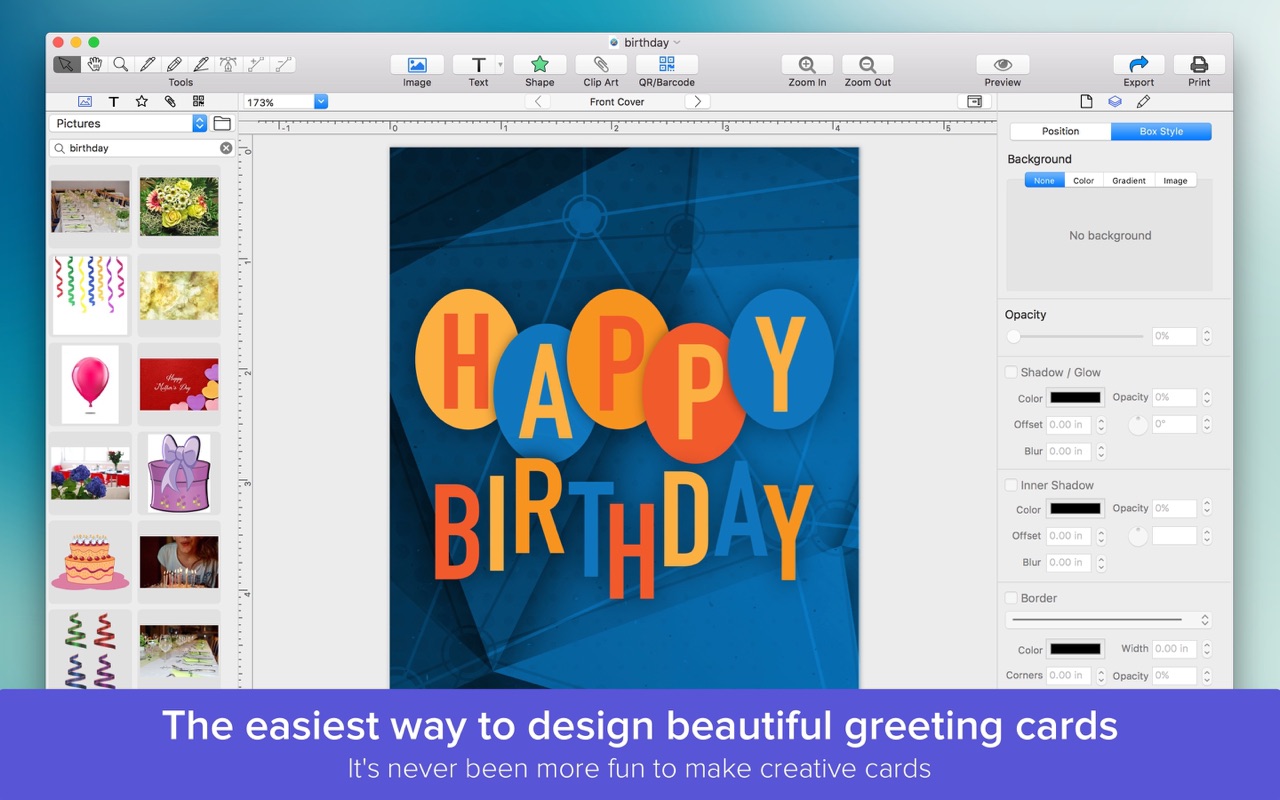Enable the Border checkbox
The width and height of the screenshot is (1280, 800).
[1011, 598]
